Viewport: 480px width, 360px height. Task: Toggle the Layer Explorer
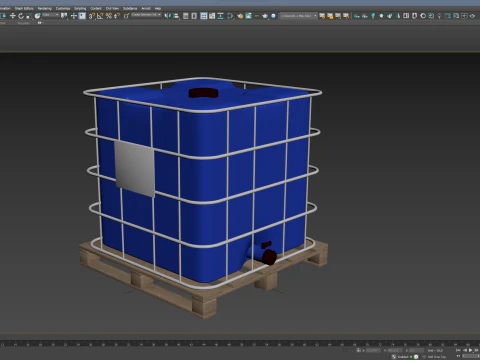[194, 16]
